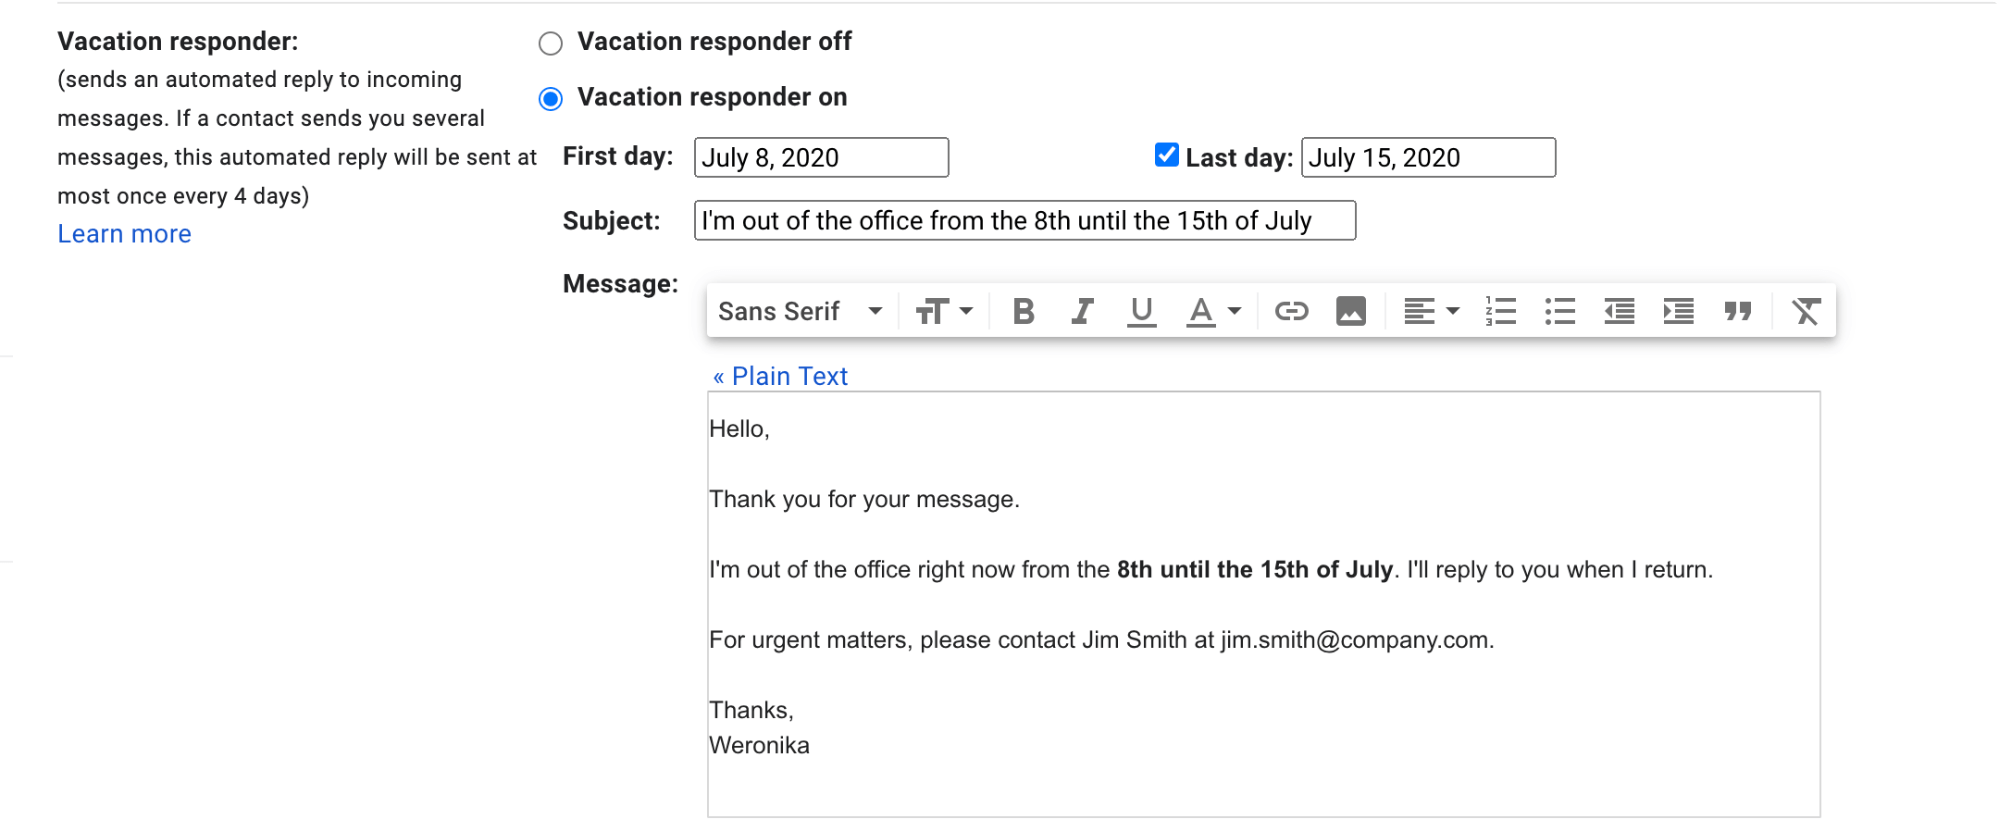This screenshot has width=1999, height=833.
Task: Apply underline formatting
Action: pos(1141,311)
